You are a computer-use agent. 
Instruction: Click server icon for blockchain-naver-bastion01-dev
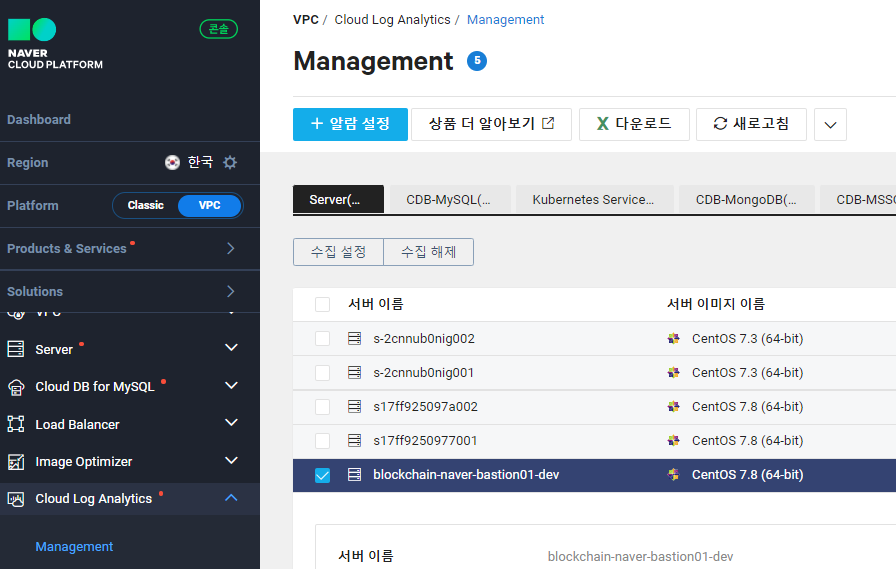(x=354, y=475)
